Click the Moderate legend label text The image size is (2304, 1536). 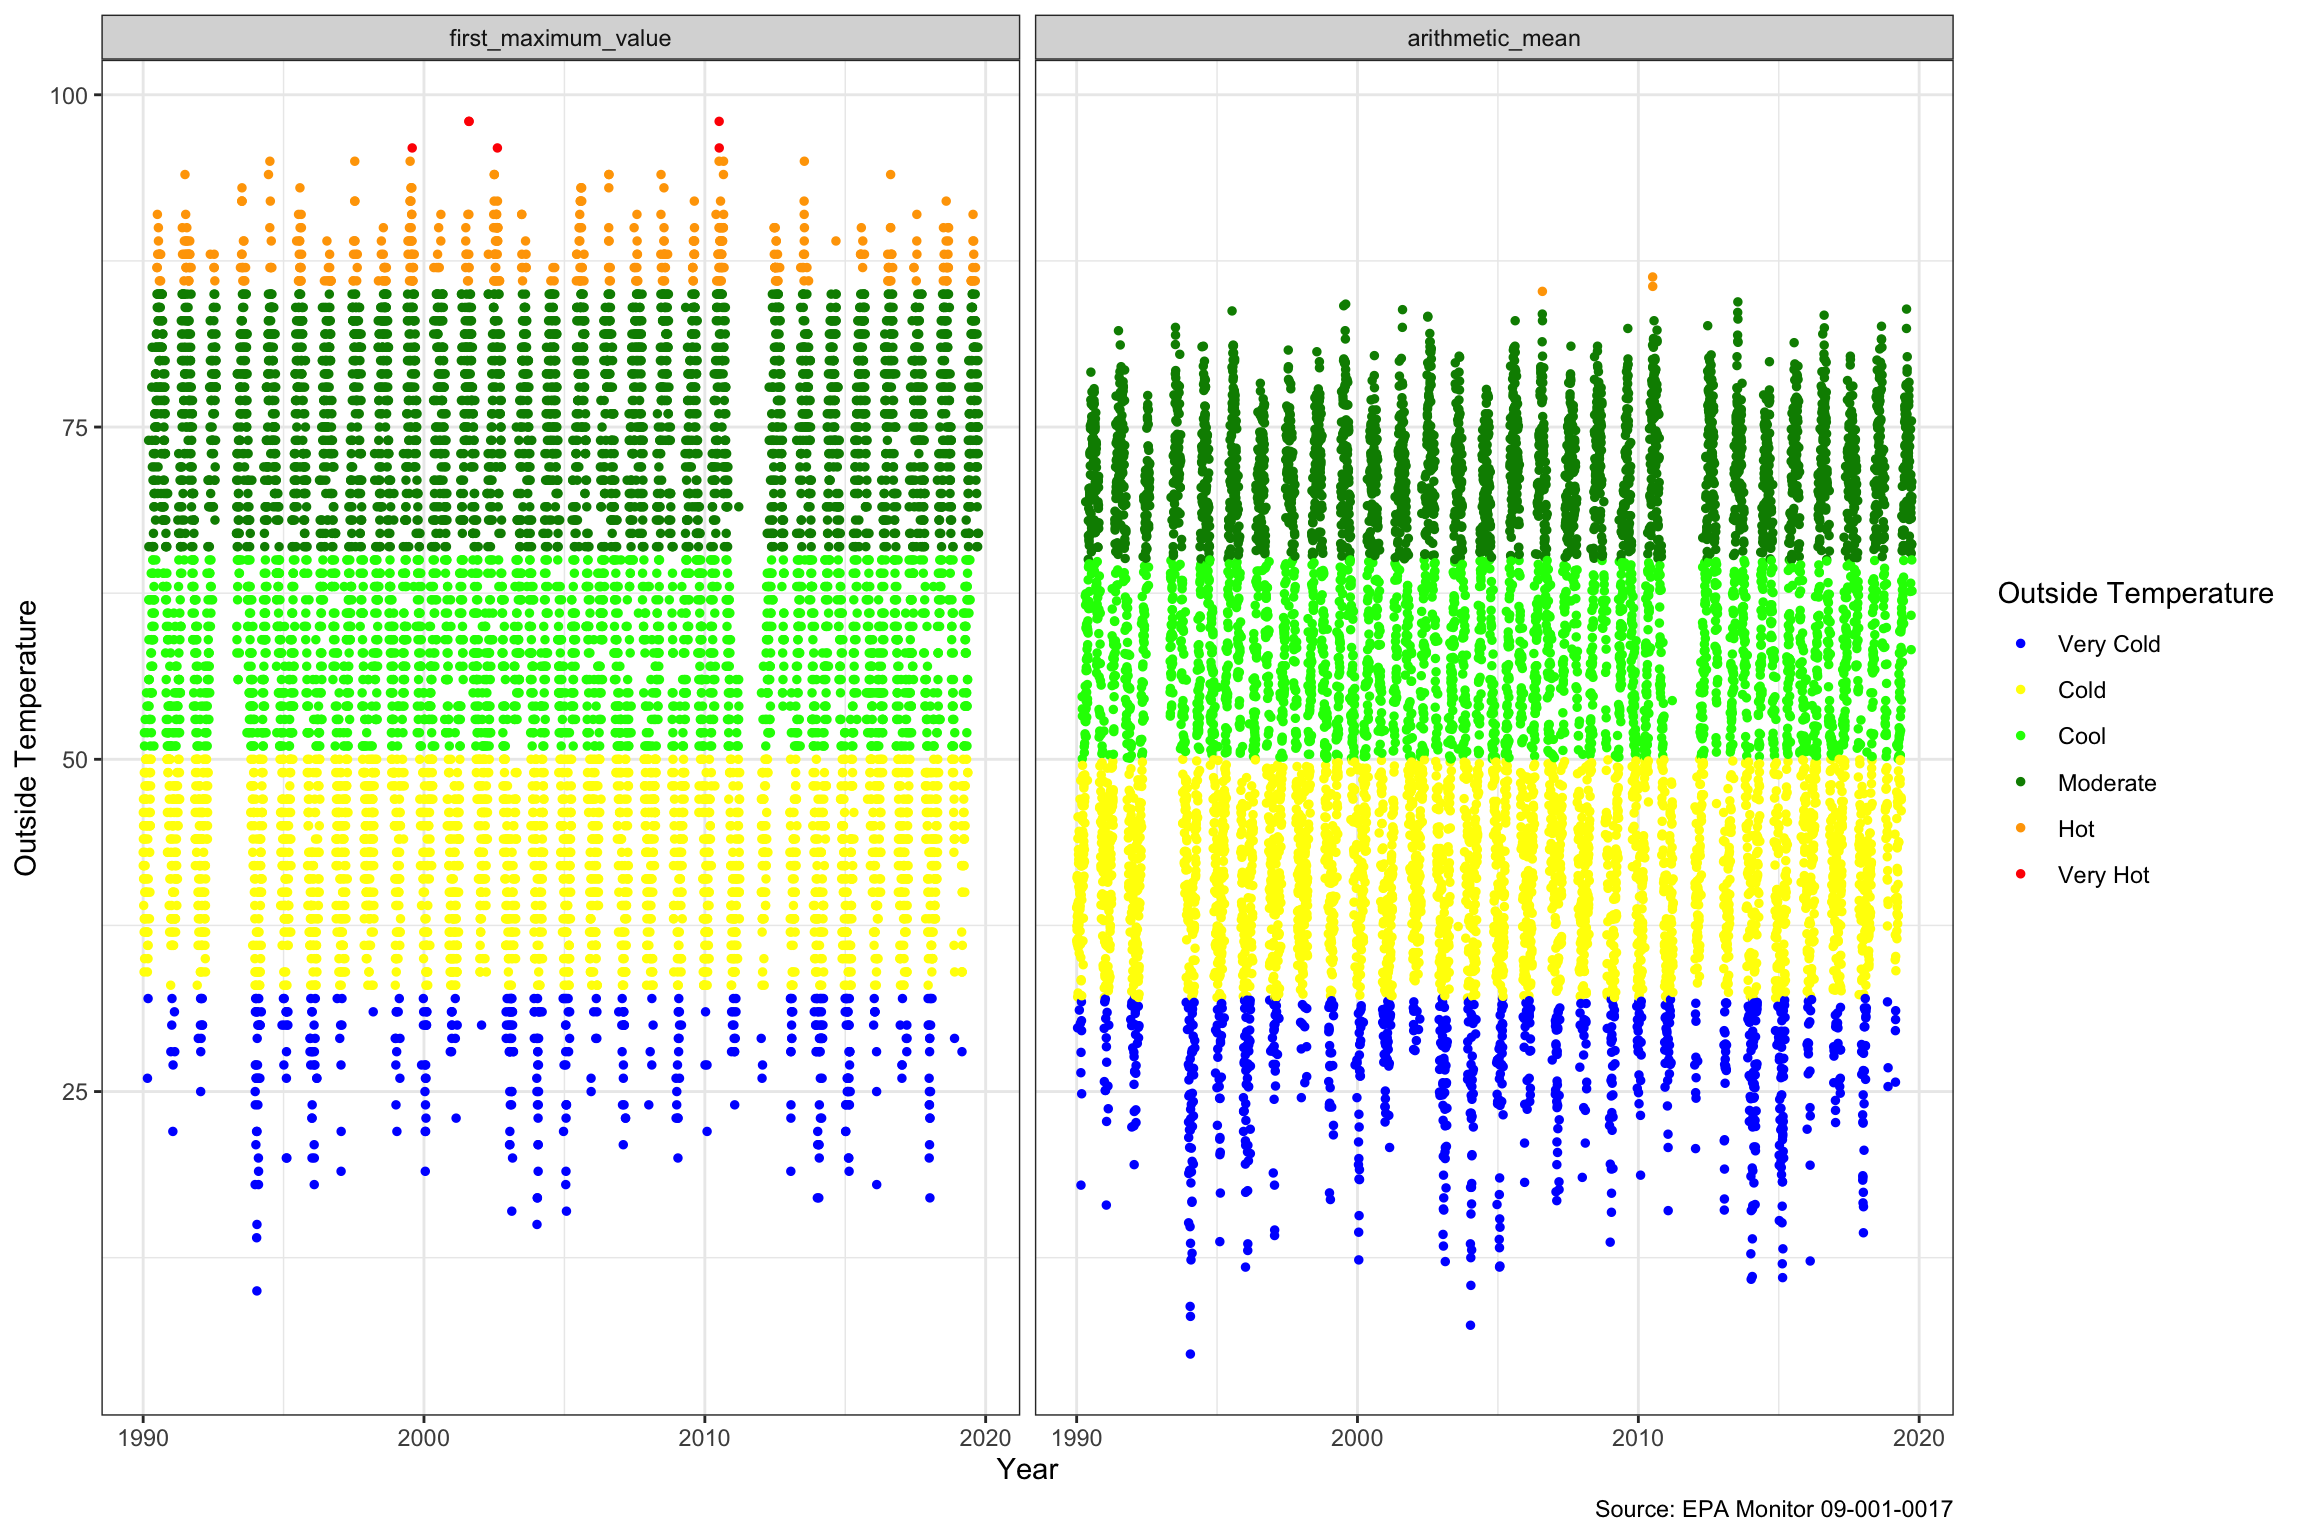click(x=2106, y=783)
